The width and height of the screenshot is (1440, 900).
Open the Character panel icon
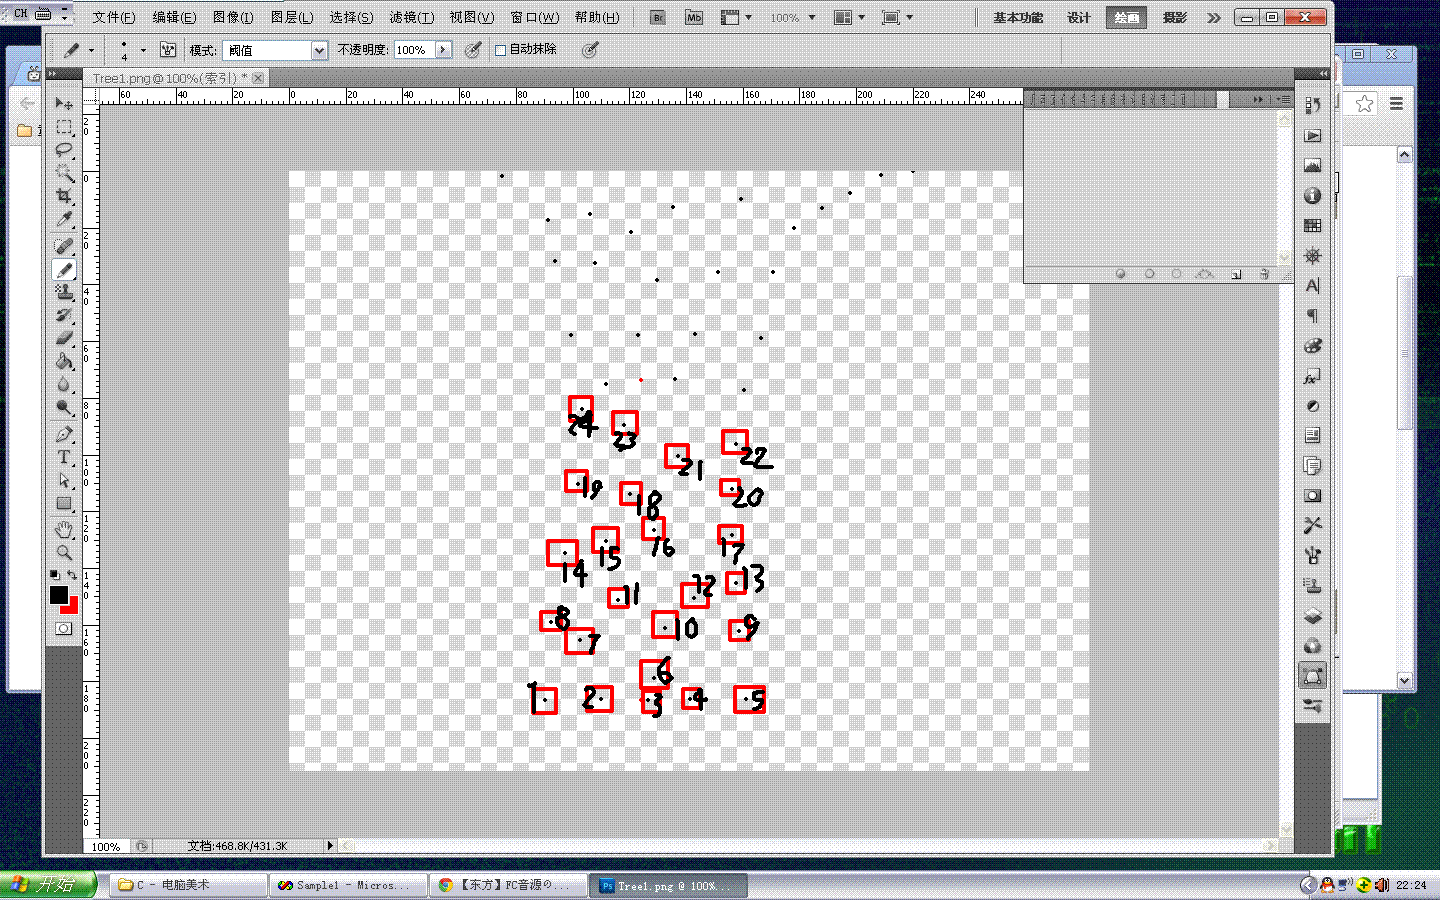[x=1313, y=286]
